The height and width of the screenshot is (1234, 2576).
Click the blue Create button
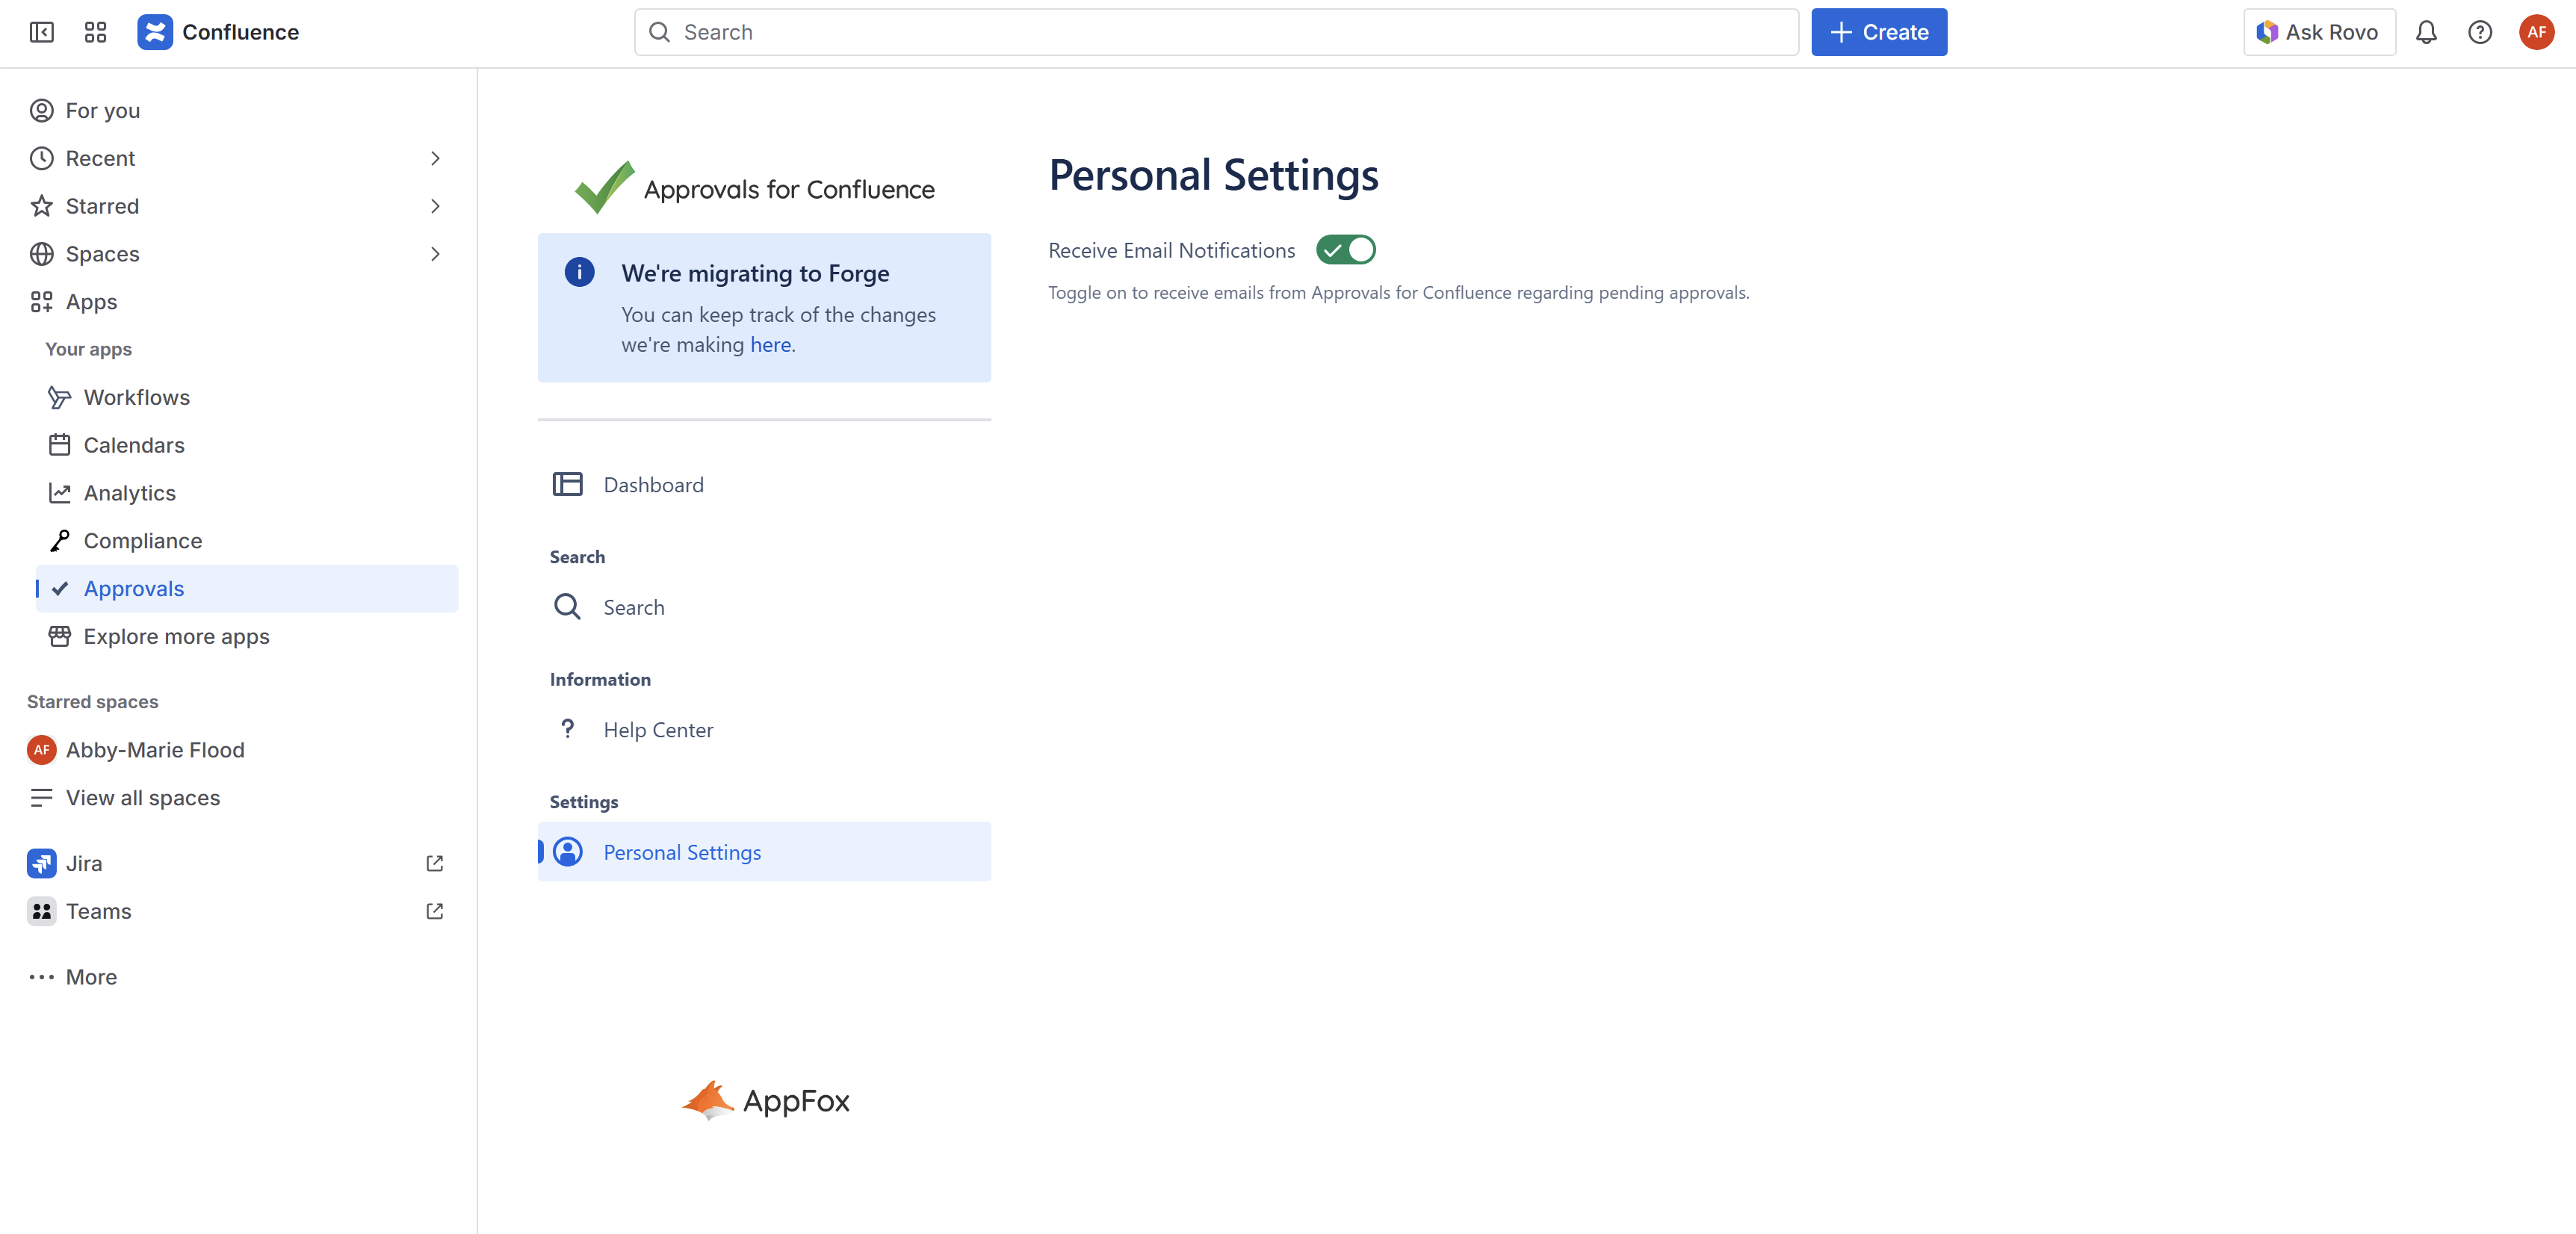pyautogui.click(x=1878, y=32)
